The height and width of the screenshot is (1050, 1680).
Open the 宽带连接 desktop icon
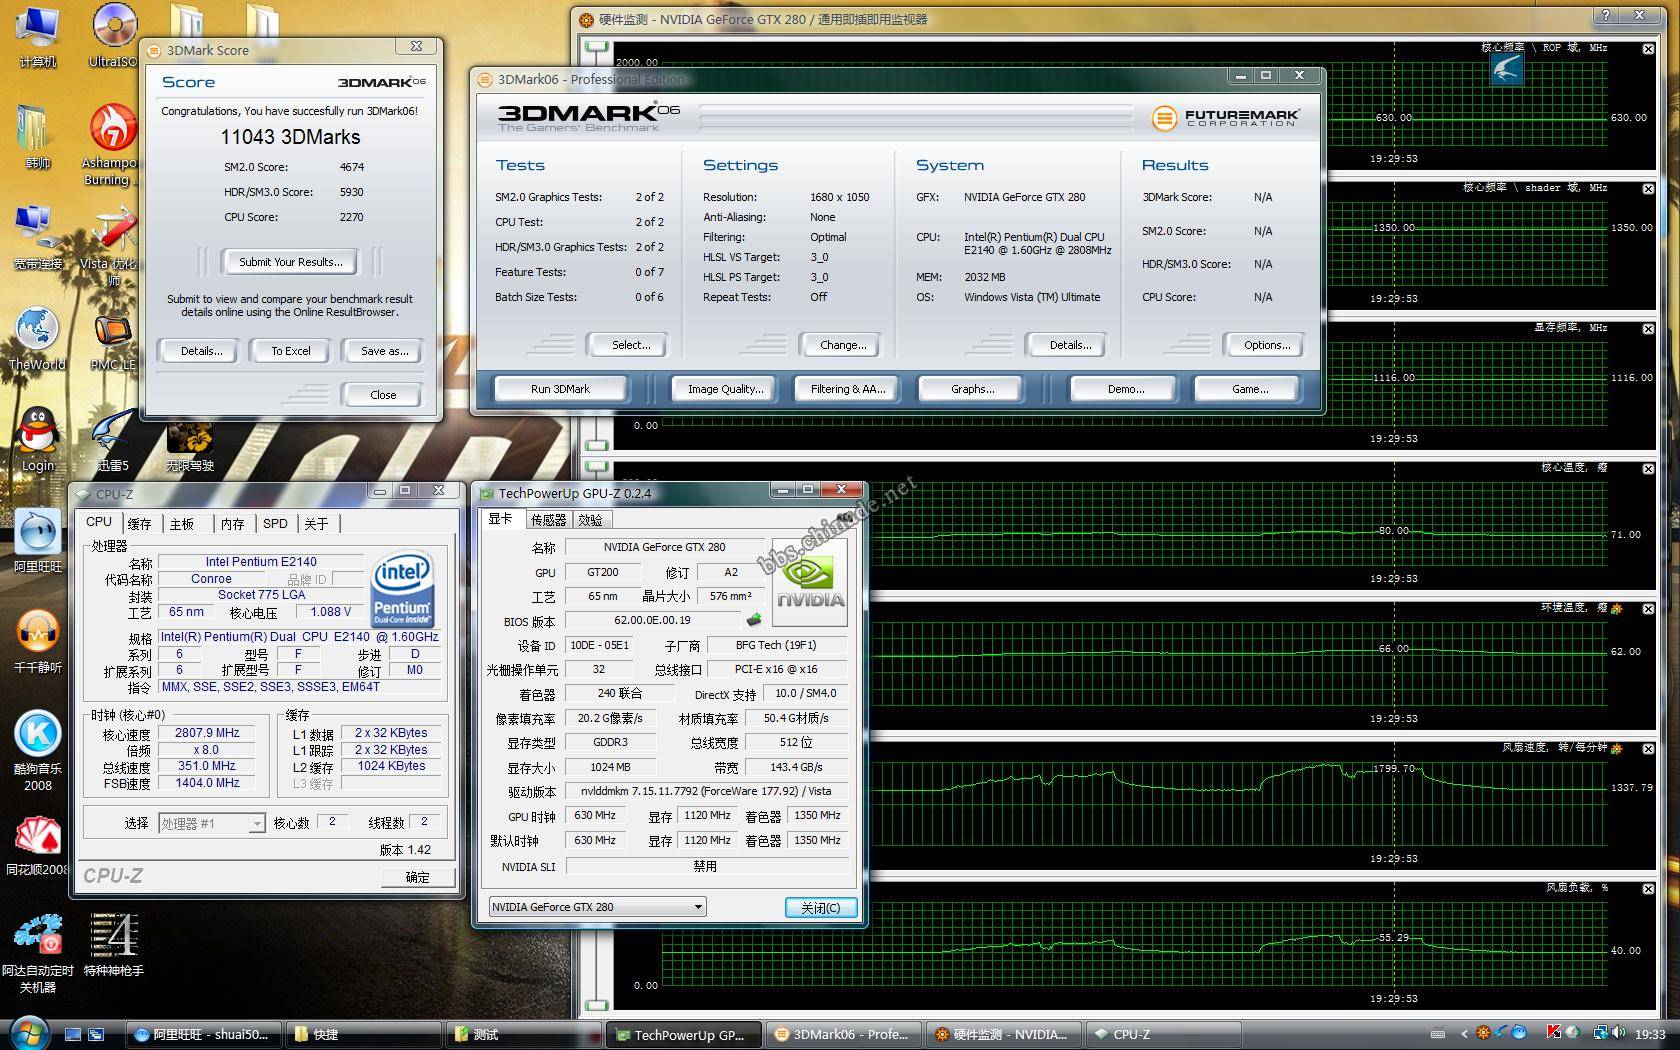(37, 238)
